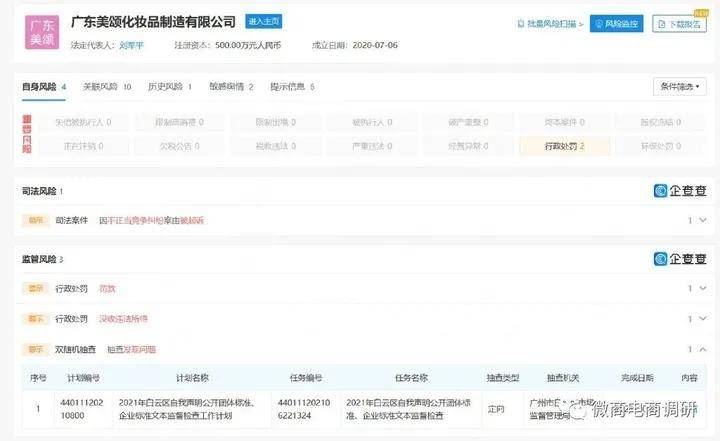Viewport: 720px width, 441px height.
Task: Click the 破产重整 0 risk tile
Action: point(468,122)
